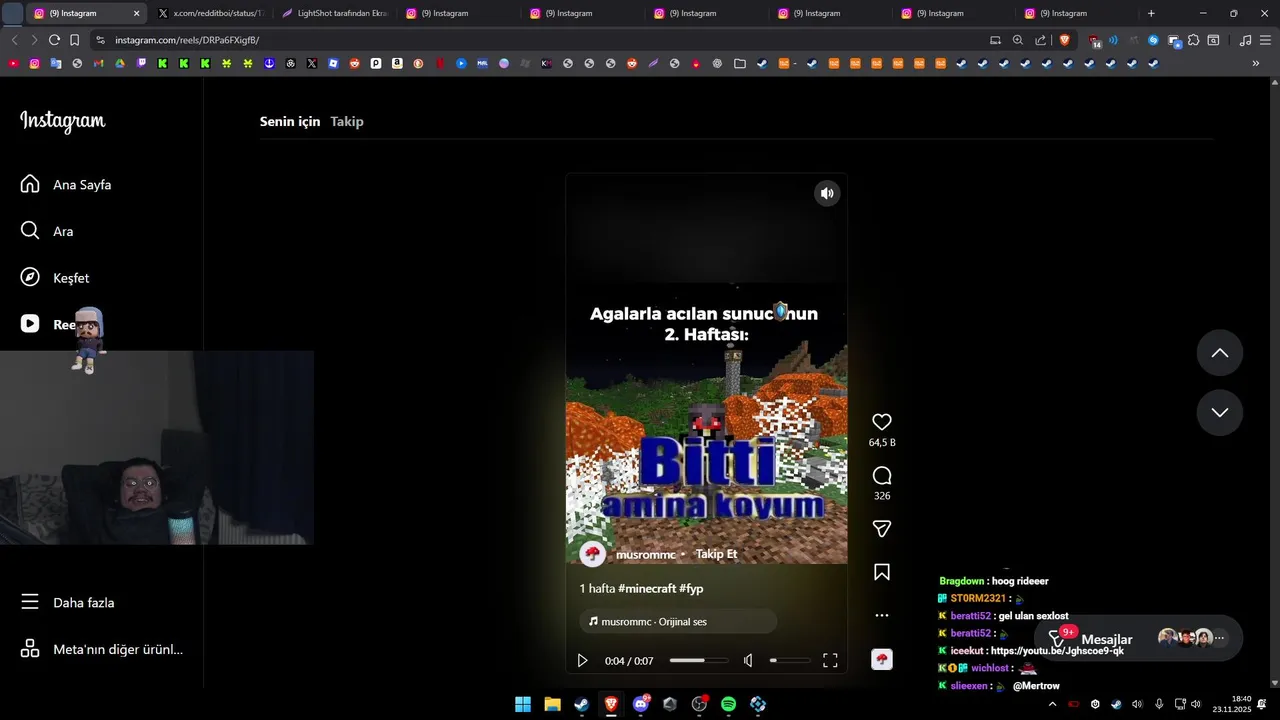Show hidden bookmarks with double chevron

point(1256,63)
